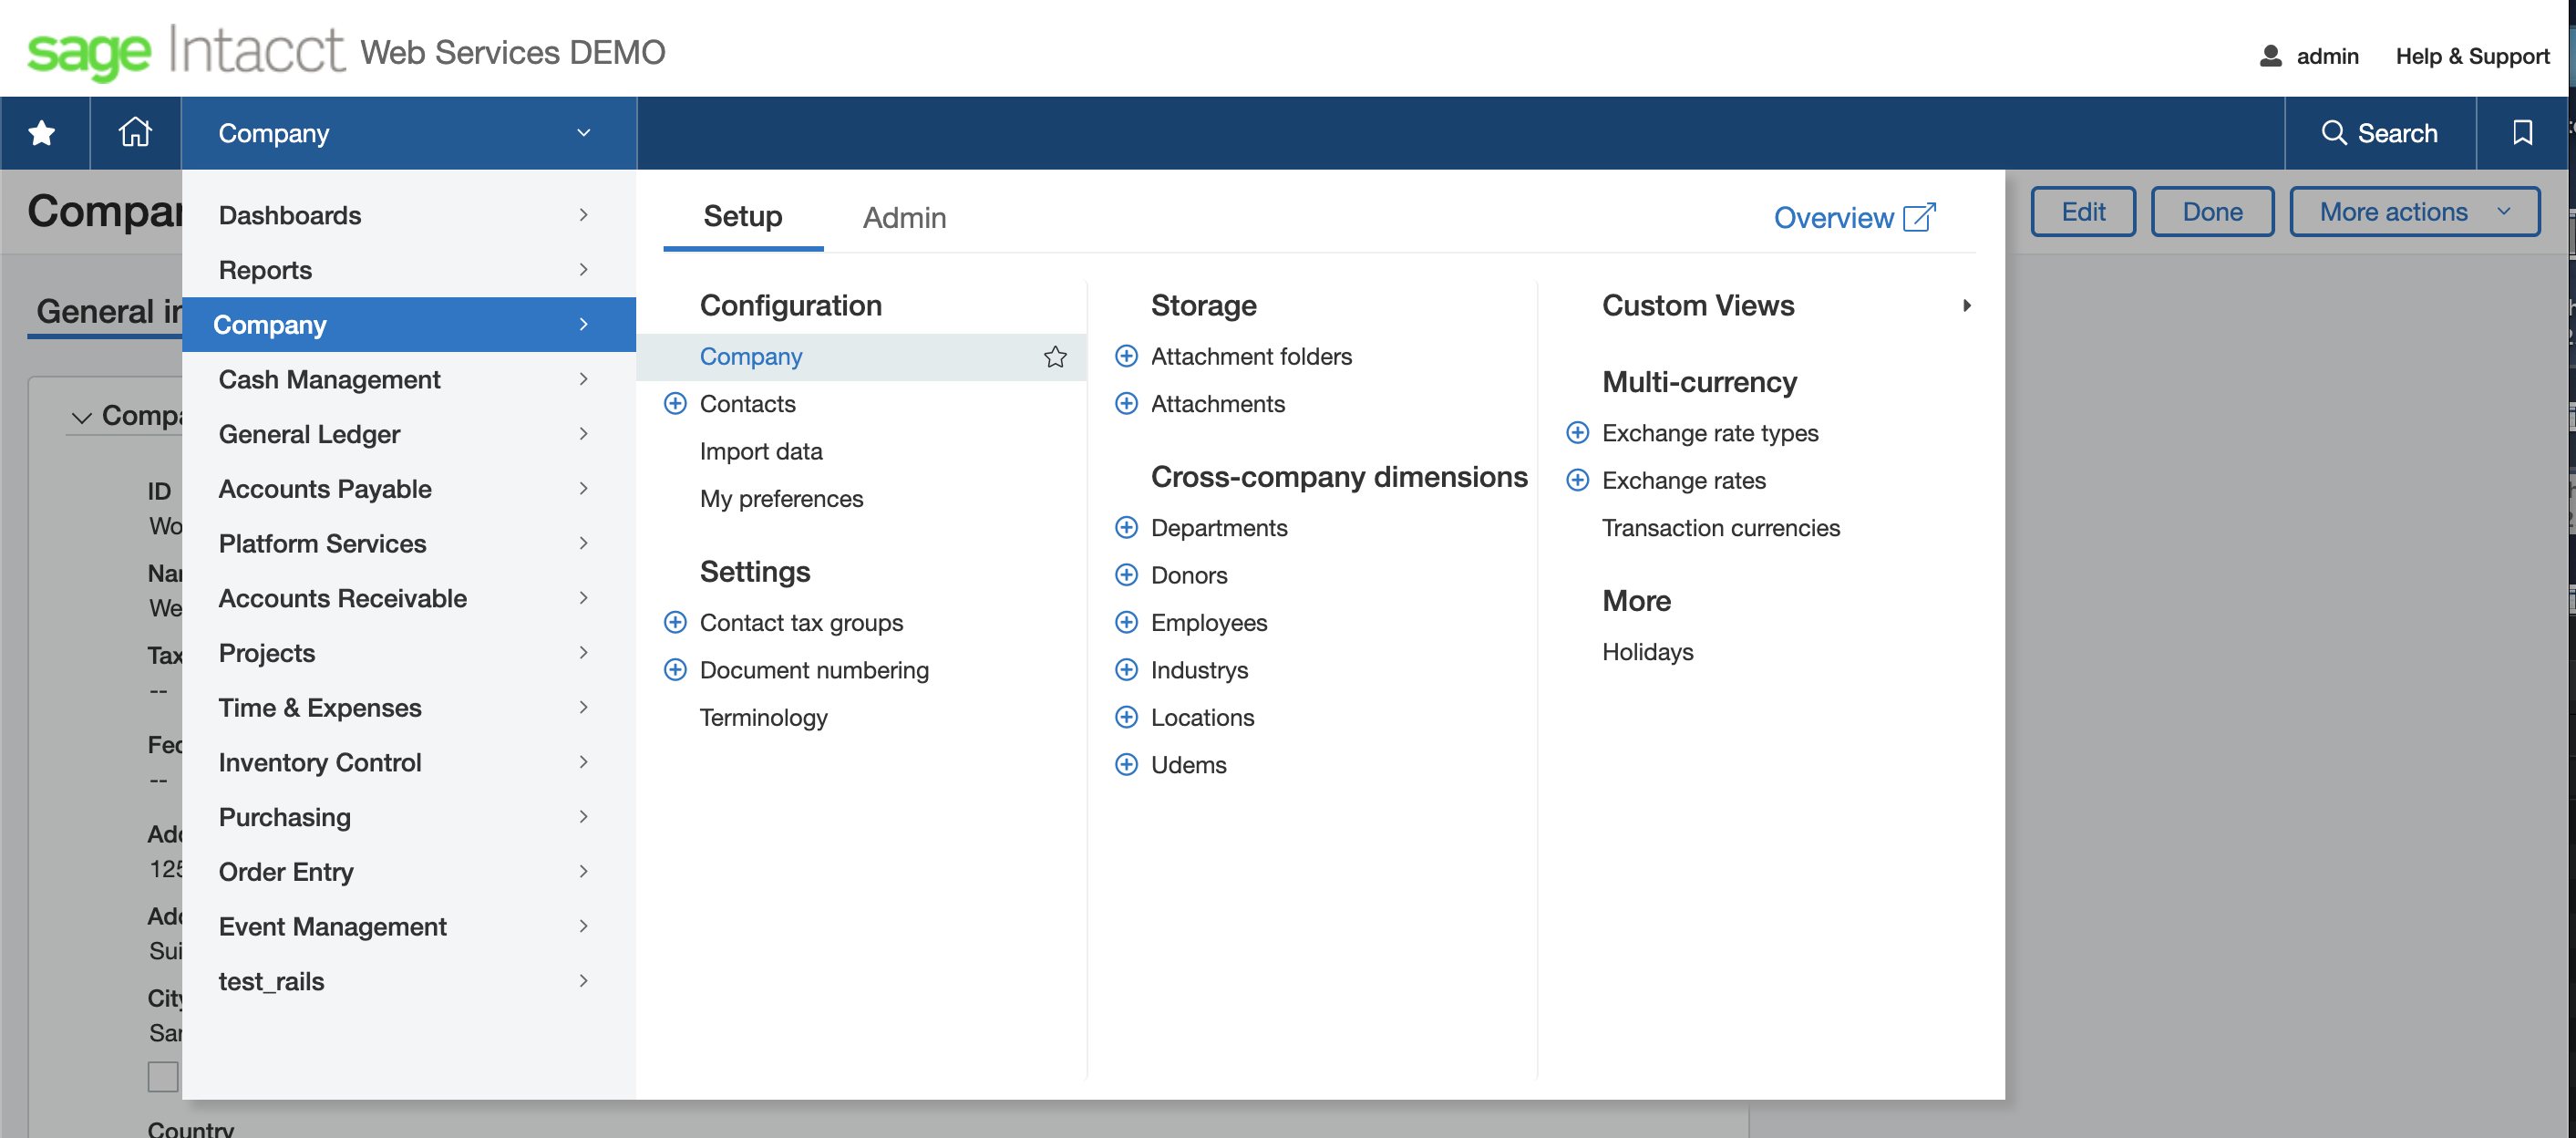The height and width of the screenshot is (1138, 2576).
Task: Open Help & Support
Action: (x=2472, y=55)
